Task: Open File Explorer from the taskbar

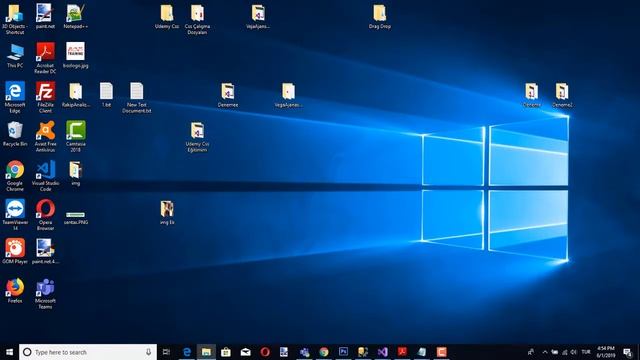Action: 206,352
